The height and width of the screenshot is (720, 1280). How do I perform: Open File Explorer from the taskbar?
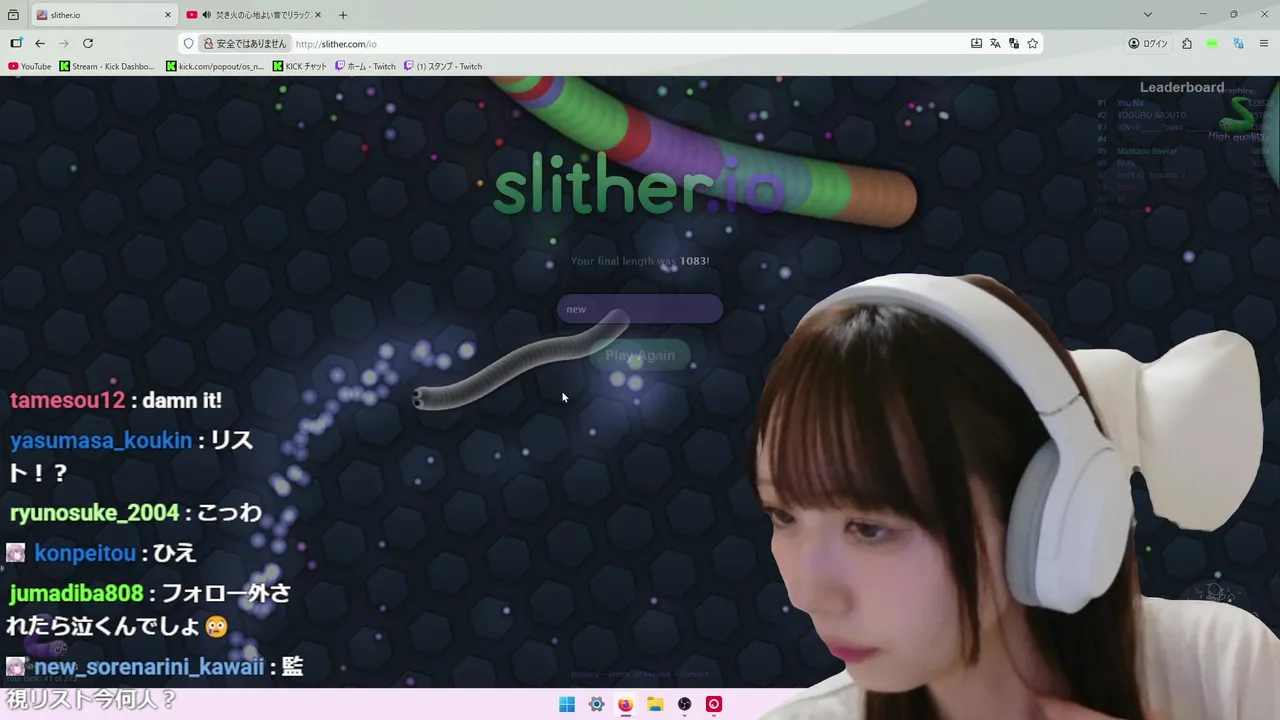click(655, 704)
